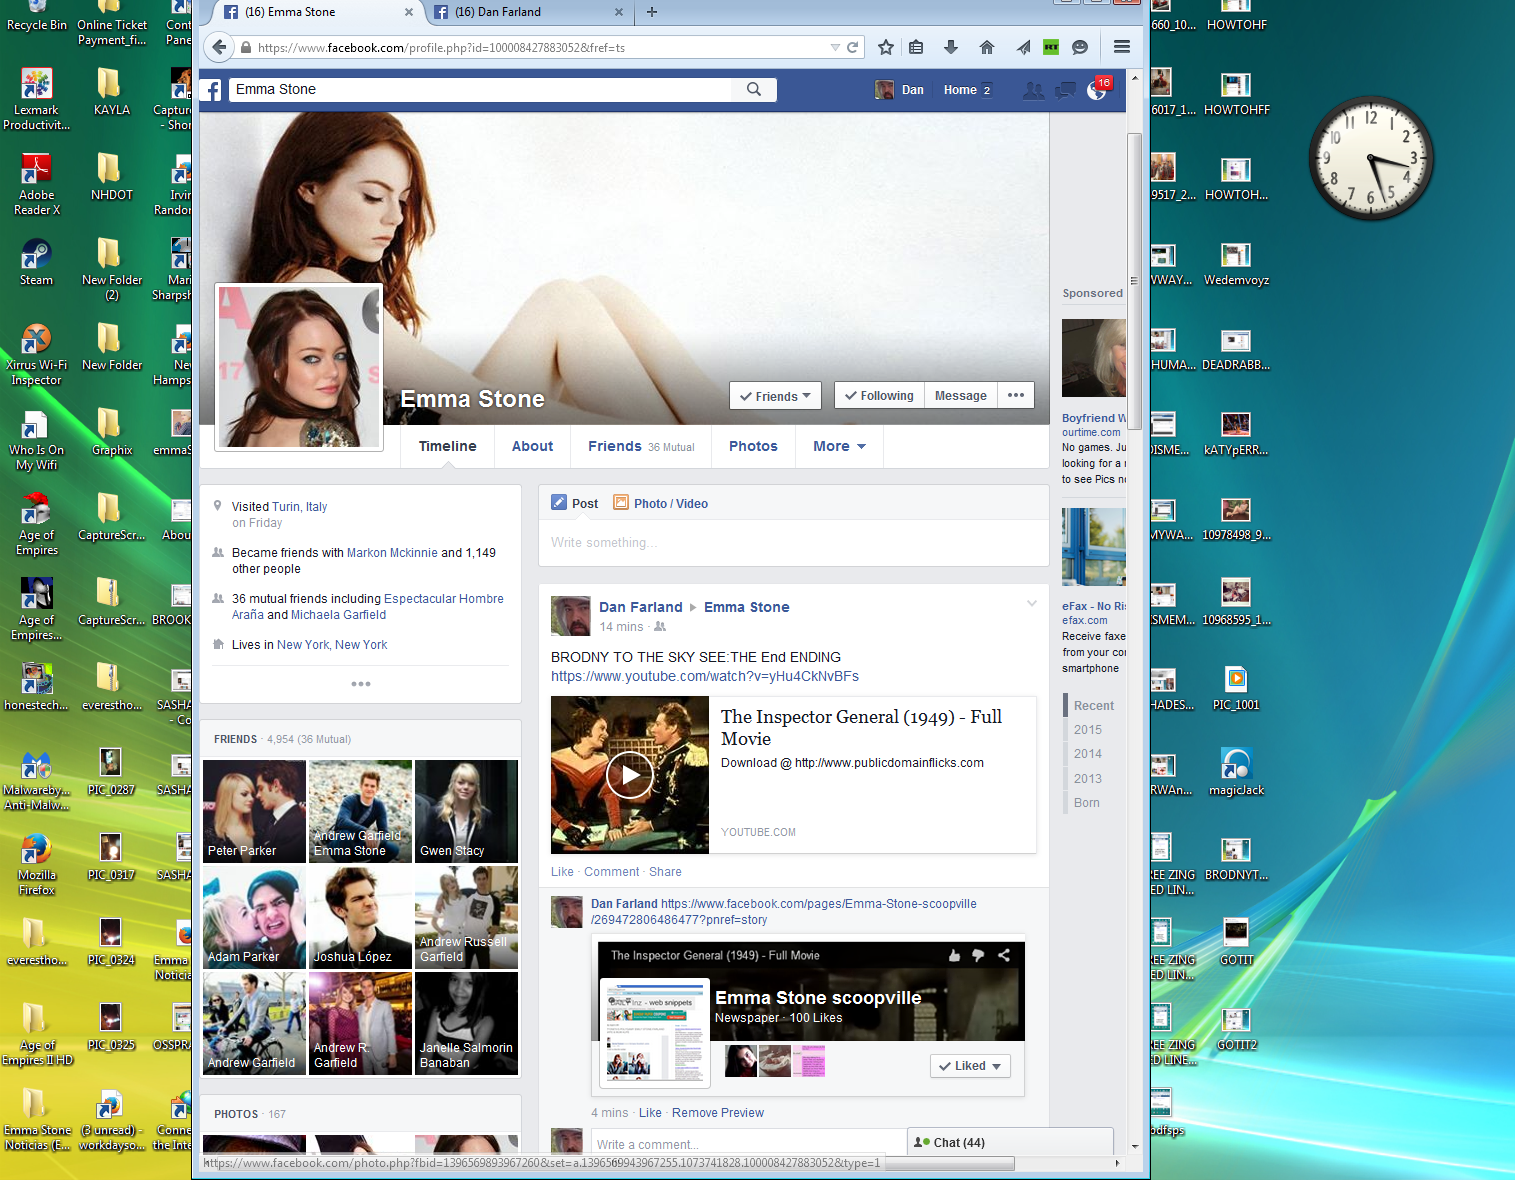1515x1180 pixels.
Task: Jump to Born on timeline navigator
Action: click(x=1087, y=803)
